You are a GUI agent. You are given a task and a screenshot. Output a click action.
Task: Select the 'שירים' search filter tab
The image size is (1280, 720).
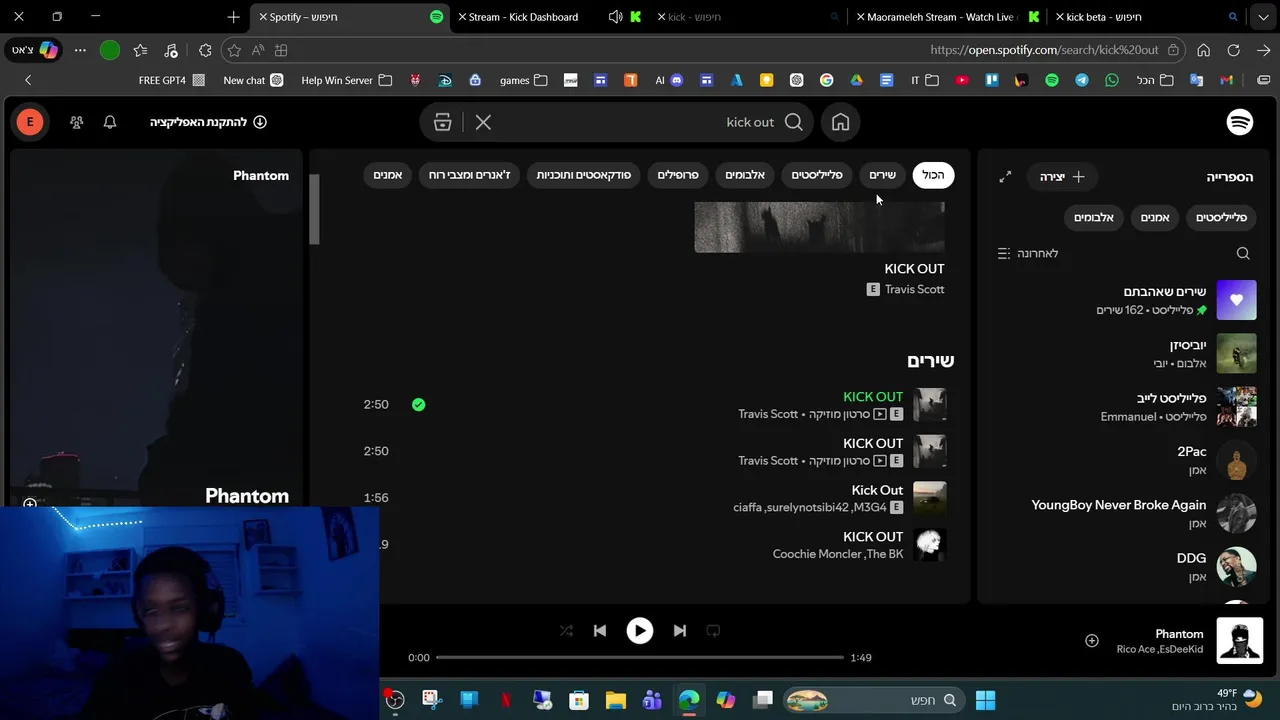[882, 175]
